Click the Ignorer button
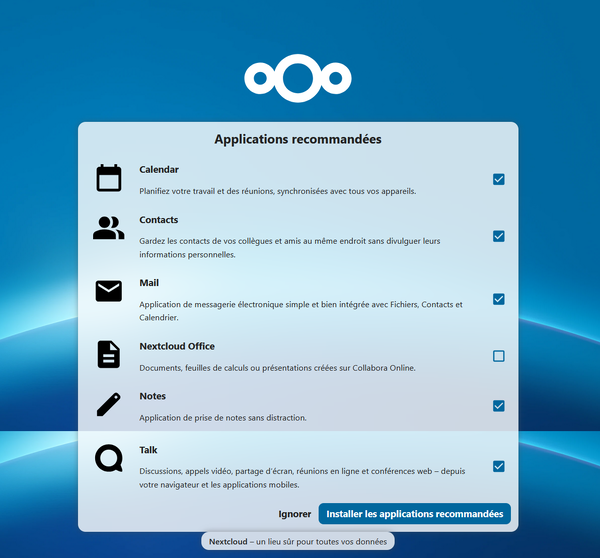600x558 pixels. (x=294, y=514)
